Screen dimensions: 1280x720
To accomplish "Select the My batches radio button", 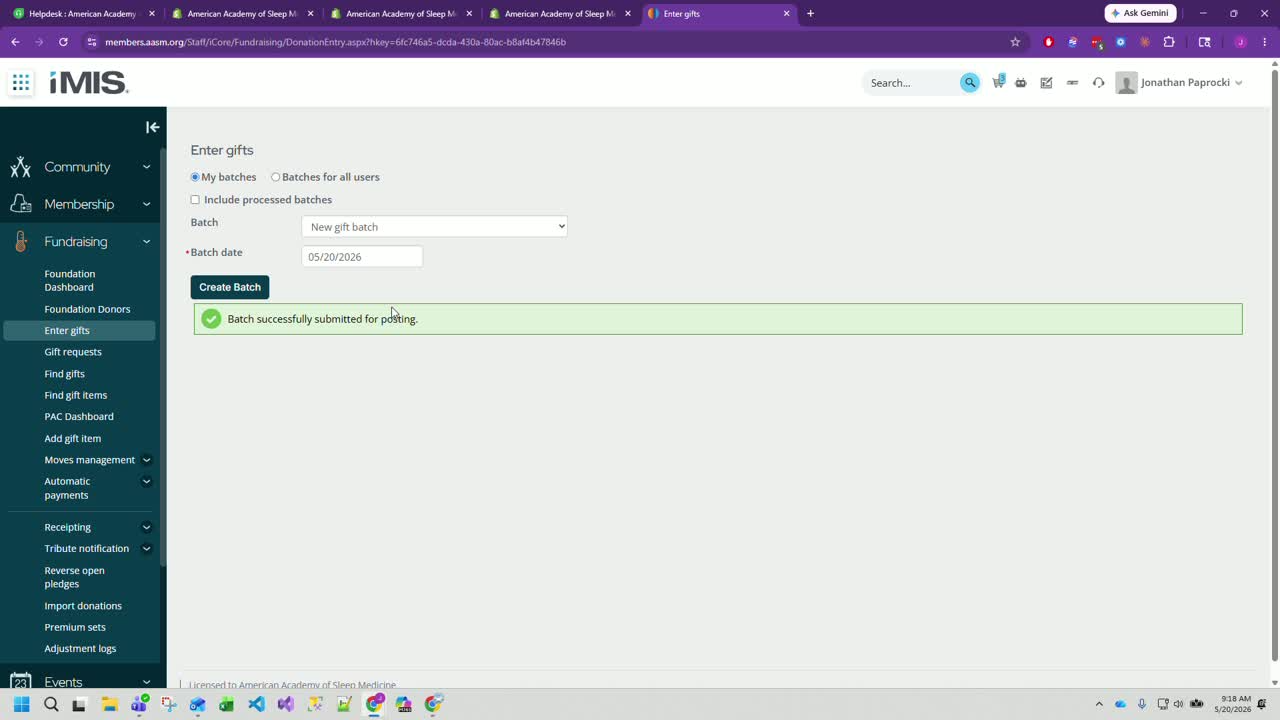I will click(195, 177).
